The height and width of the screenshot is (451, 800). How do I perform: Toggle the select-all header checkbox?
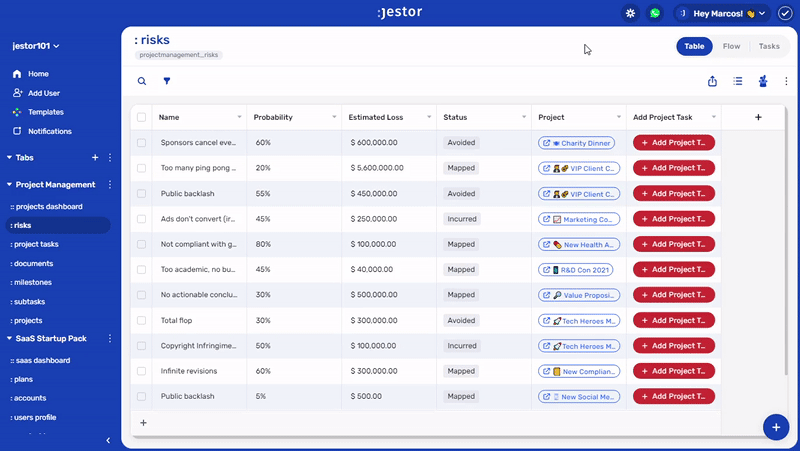coord(141,117)
